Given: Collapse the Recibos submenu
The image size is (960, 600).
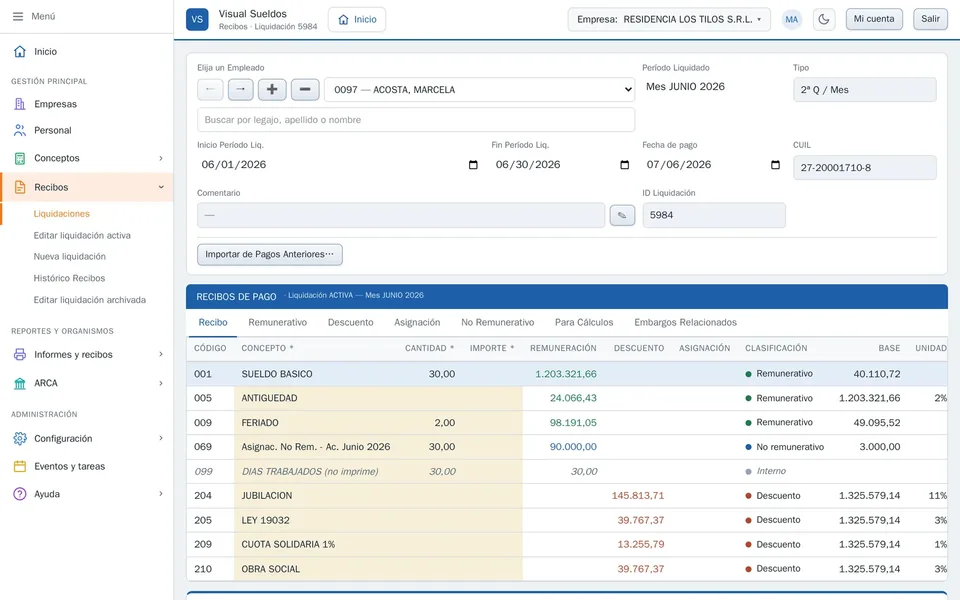Looking at the screenshot, I should coord(161,187).
